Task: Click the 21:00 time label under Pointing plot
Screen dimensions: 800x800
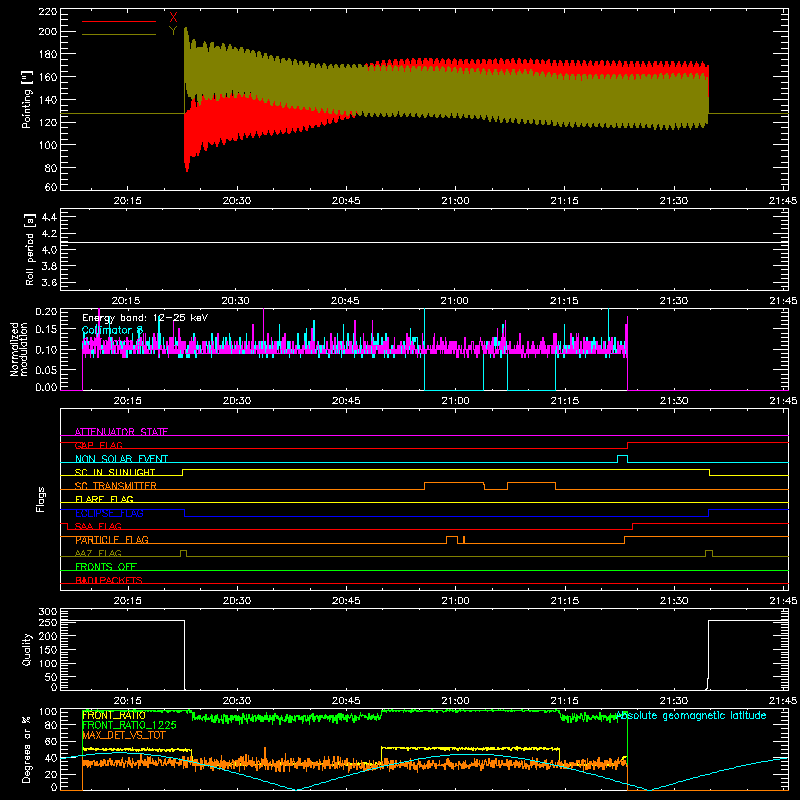Action: (455, 201)
